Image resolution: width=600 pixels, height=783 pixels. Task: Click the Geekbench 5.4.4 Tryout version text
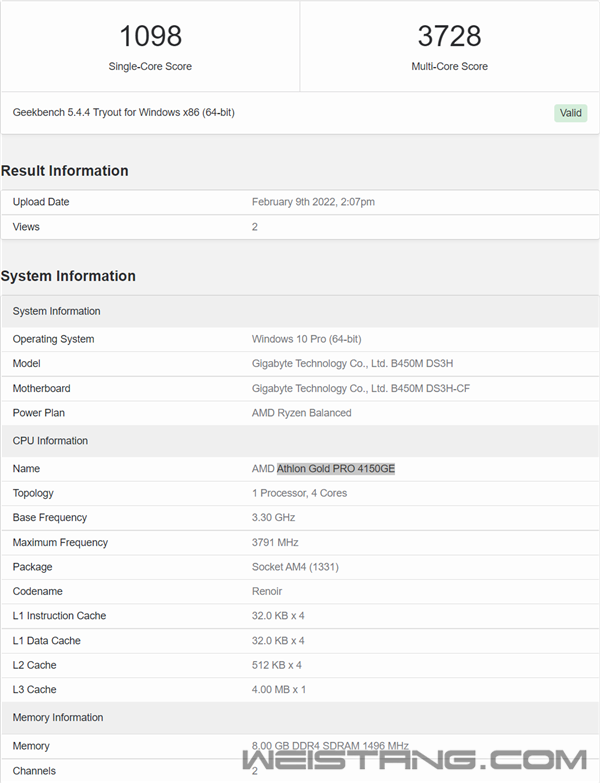click(124, 113)
